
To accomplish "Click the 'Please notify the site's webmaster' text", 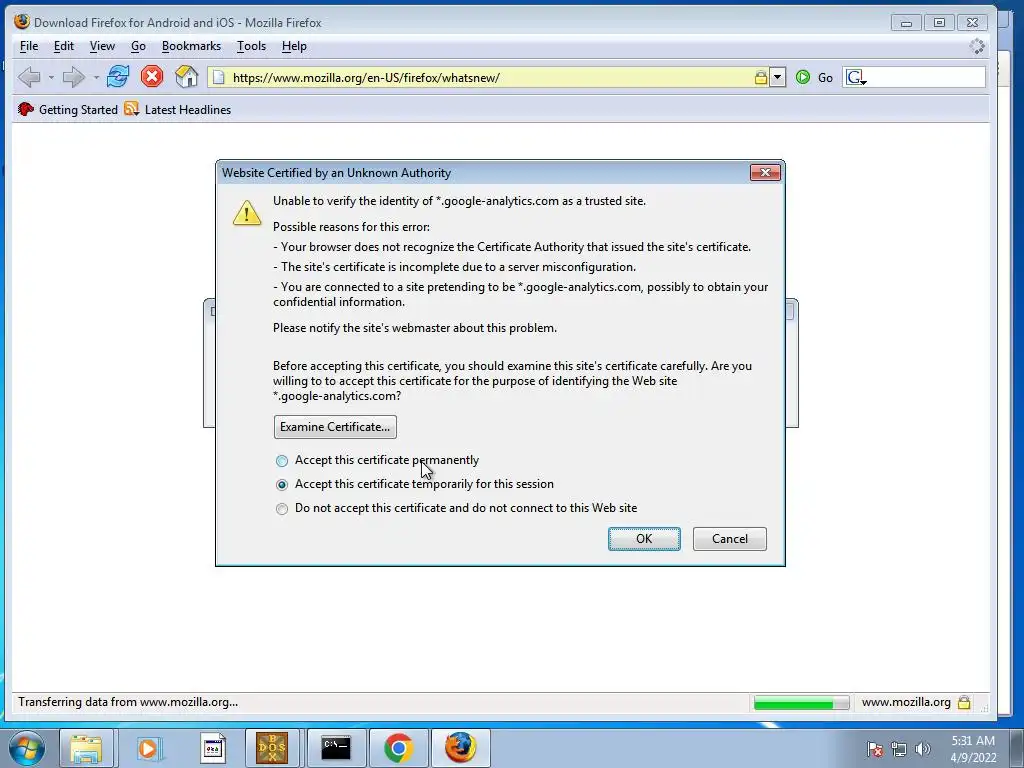I will [x=415, y=328].
